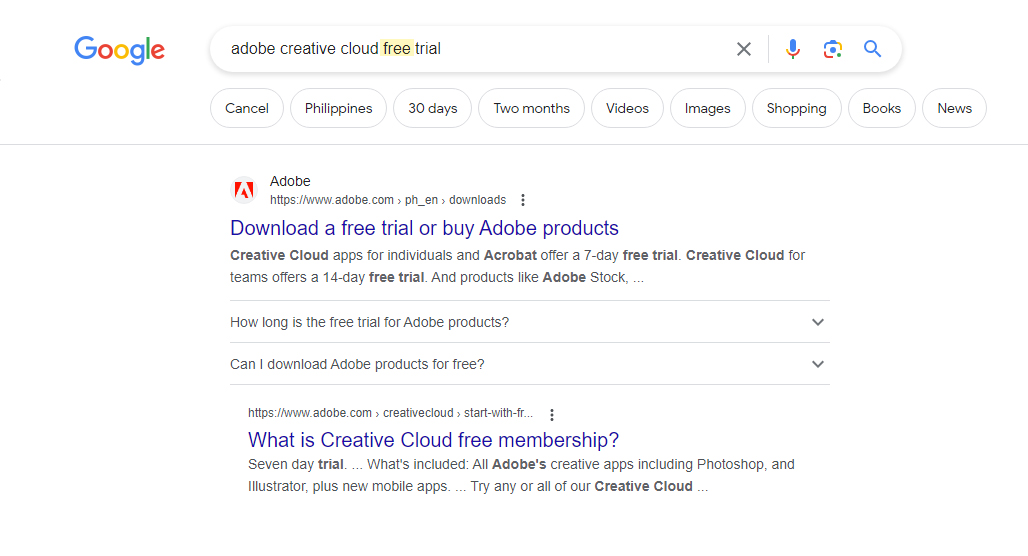This screenshot has width=1028, height=556.
Task: Click the magnifying glass search button
Action: [x=872, y=49]
